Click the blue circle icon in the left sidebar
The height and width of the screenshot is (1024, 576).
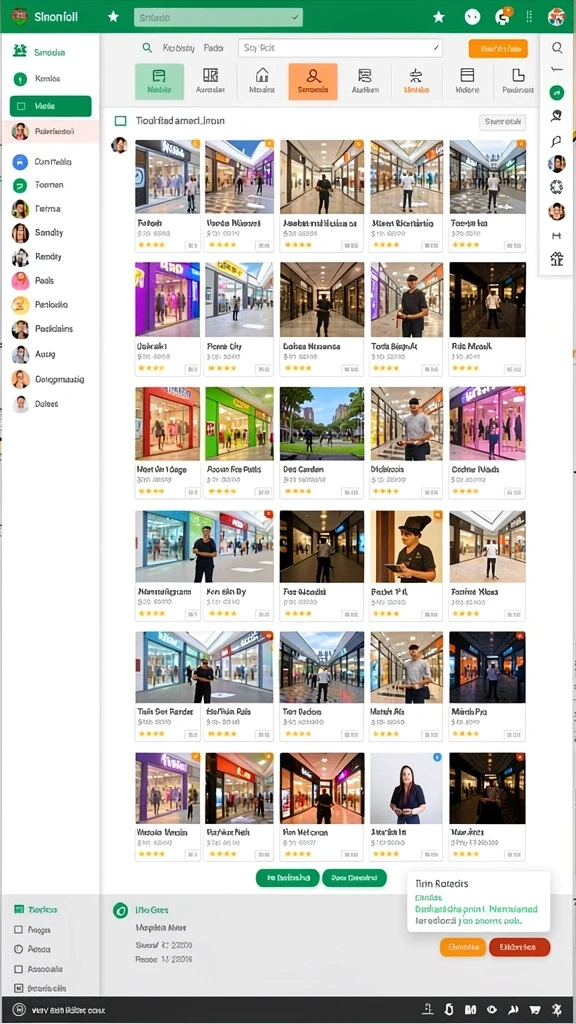coord(20,161)
